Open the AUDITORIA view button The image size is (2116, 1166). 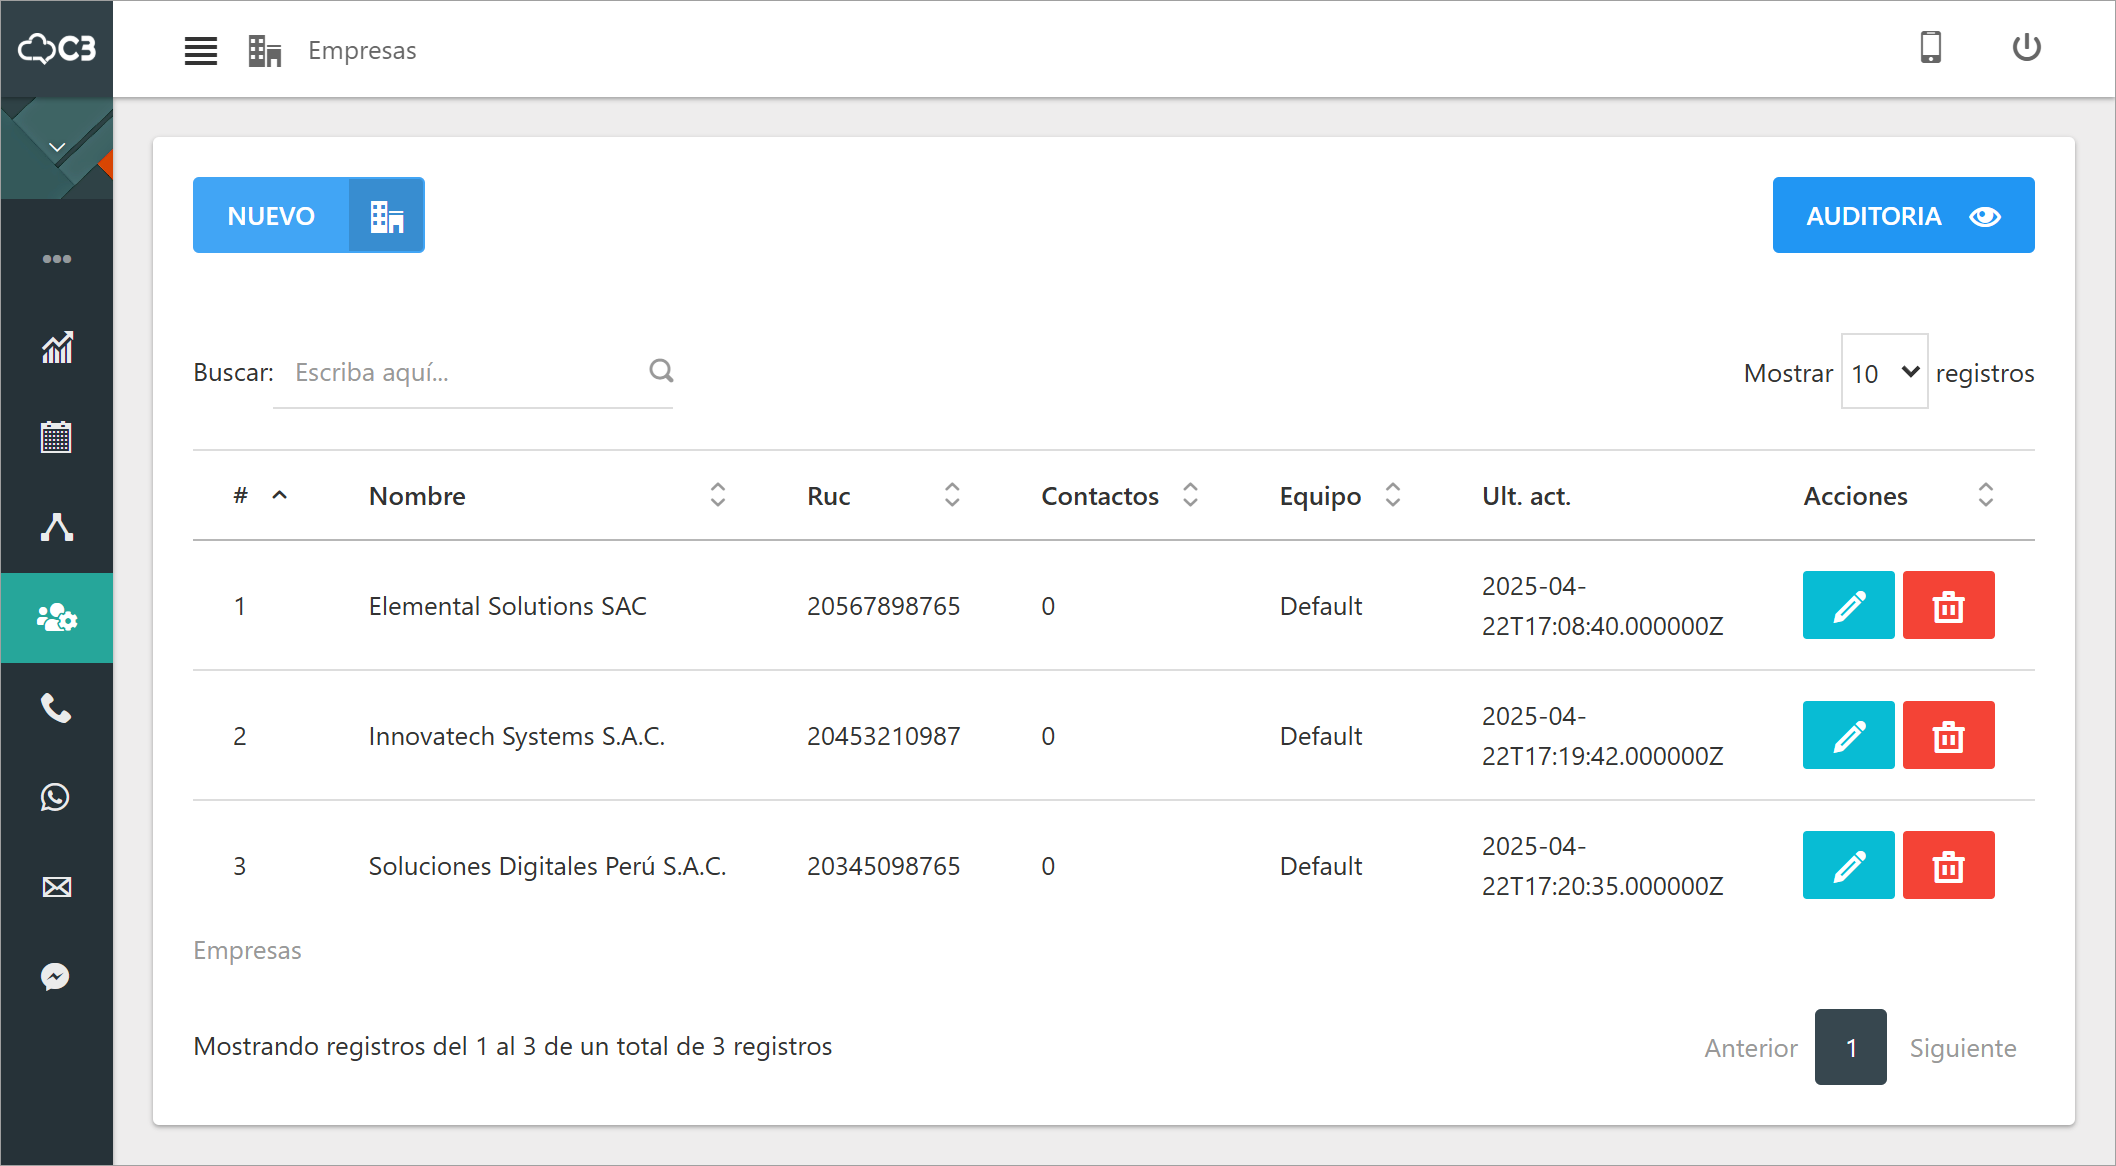point(1902,215)
